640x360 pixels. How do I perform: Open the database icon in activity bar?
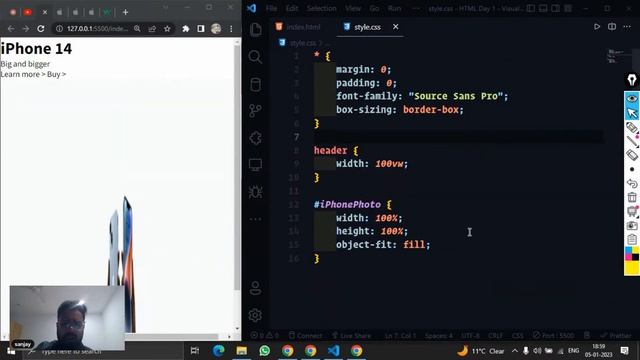(256, 84)
